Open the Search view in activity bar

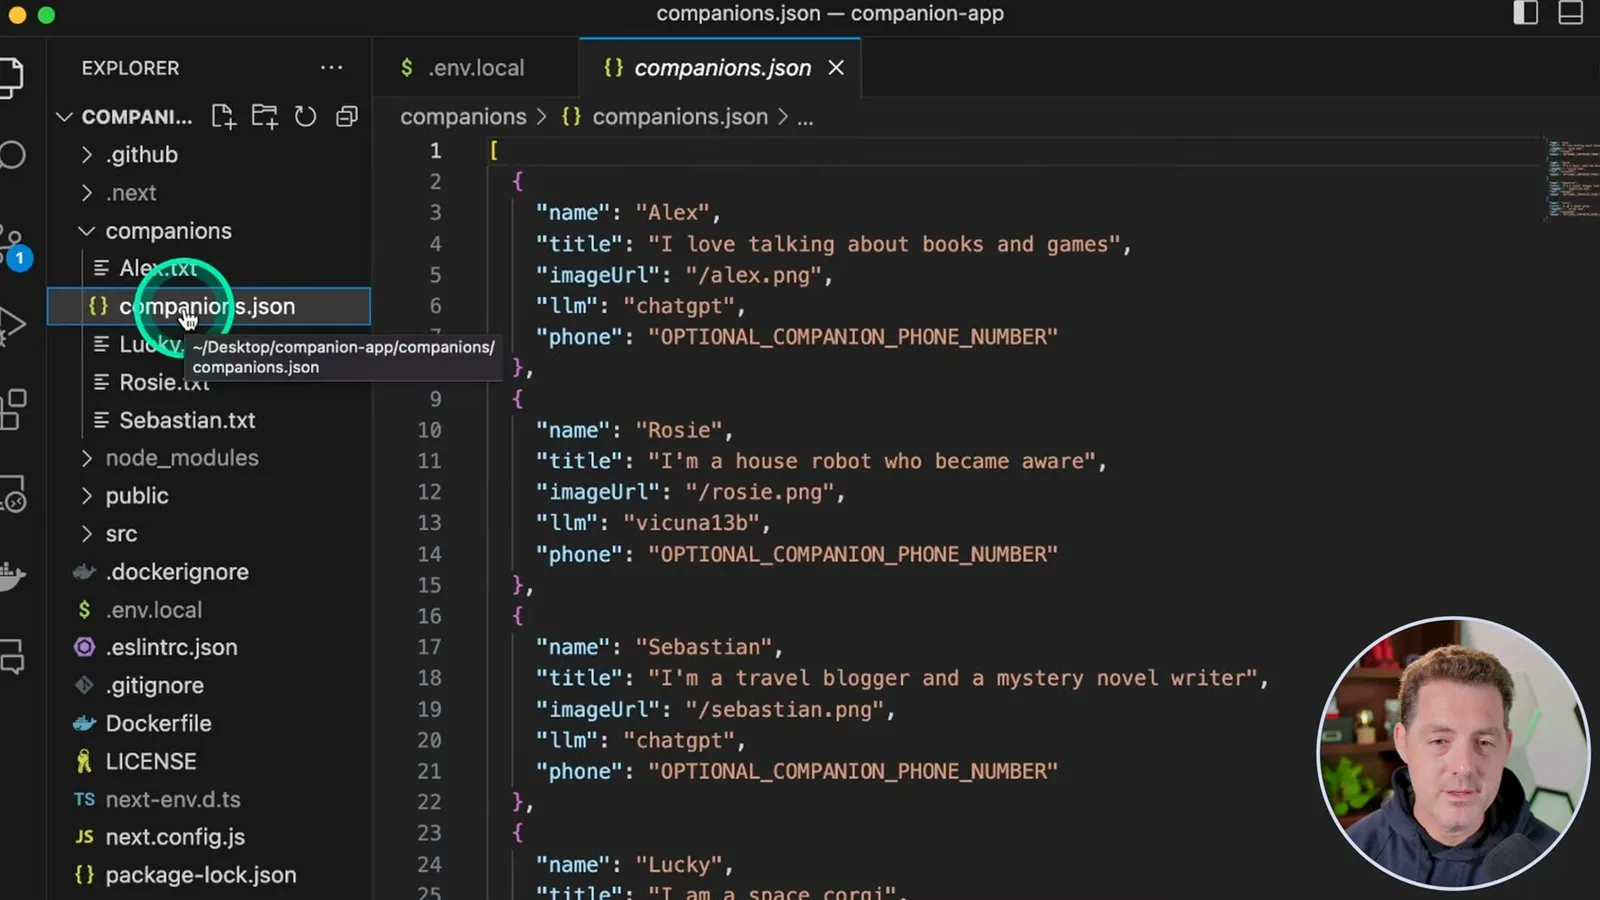(12, 155)
